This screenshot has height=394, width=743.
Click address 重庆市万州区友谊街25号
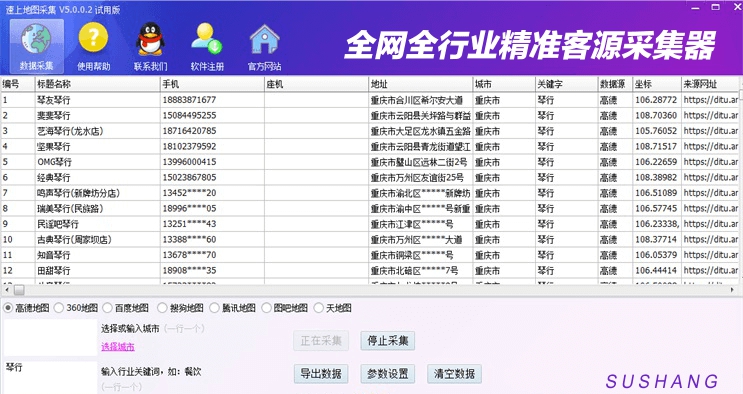point(417,177)
